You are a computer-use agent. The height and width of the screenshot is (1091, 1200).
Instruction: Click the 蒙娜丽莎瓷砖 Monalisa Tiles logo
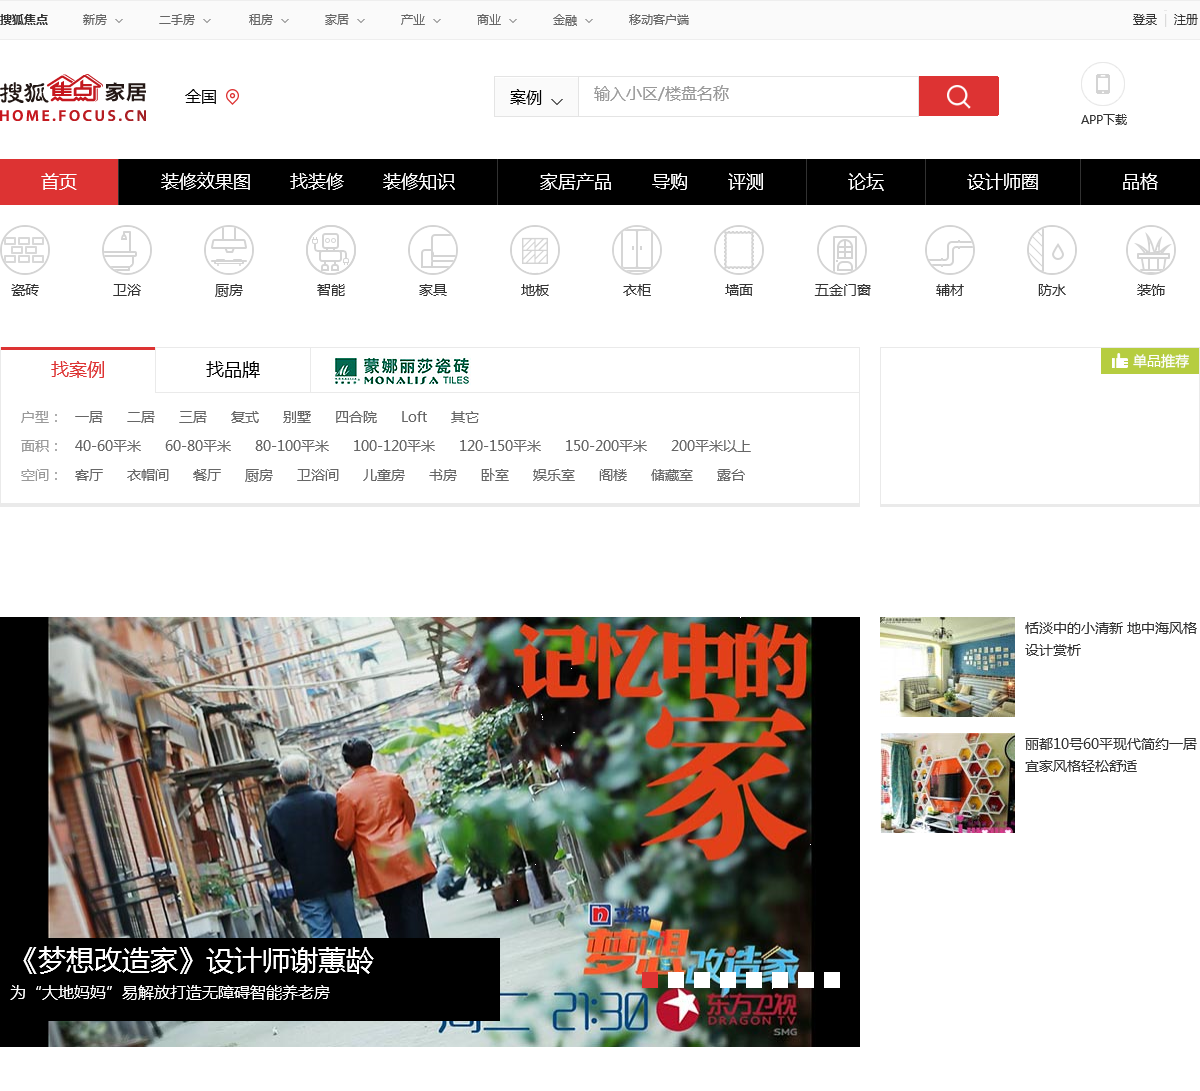[402, 371]
